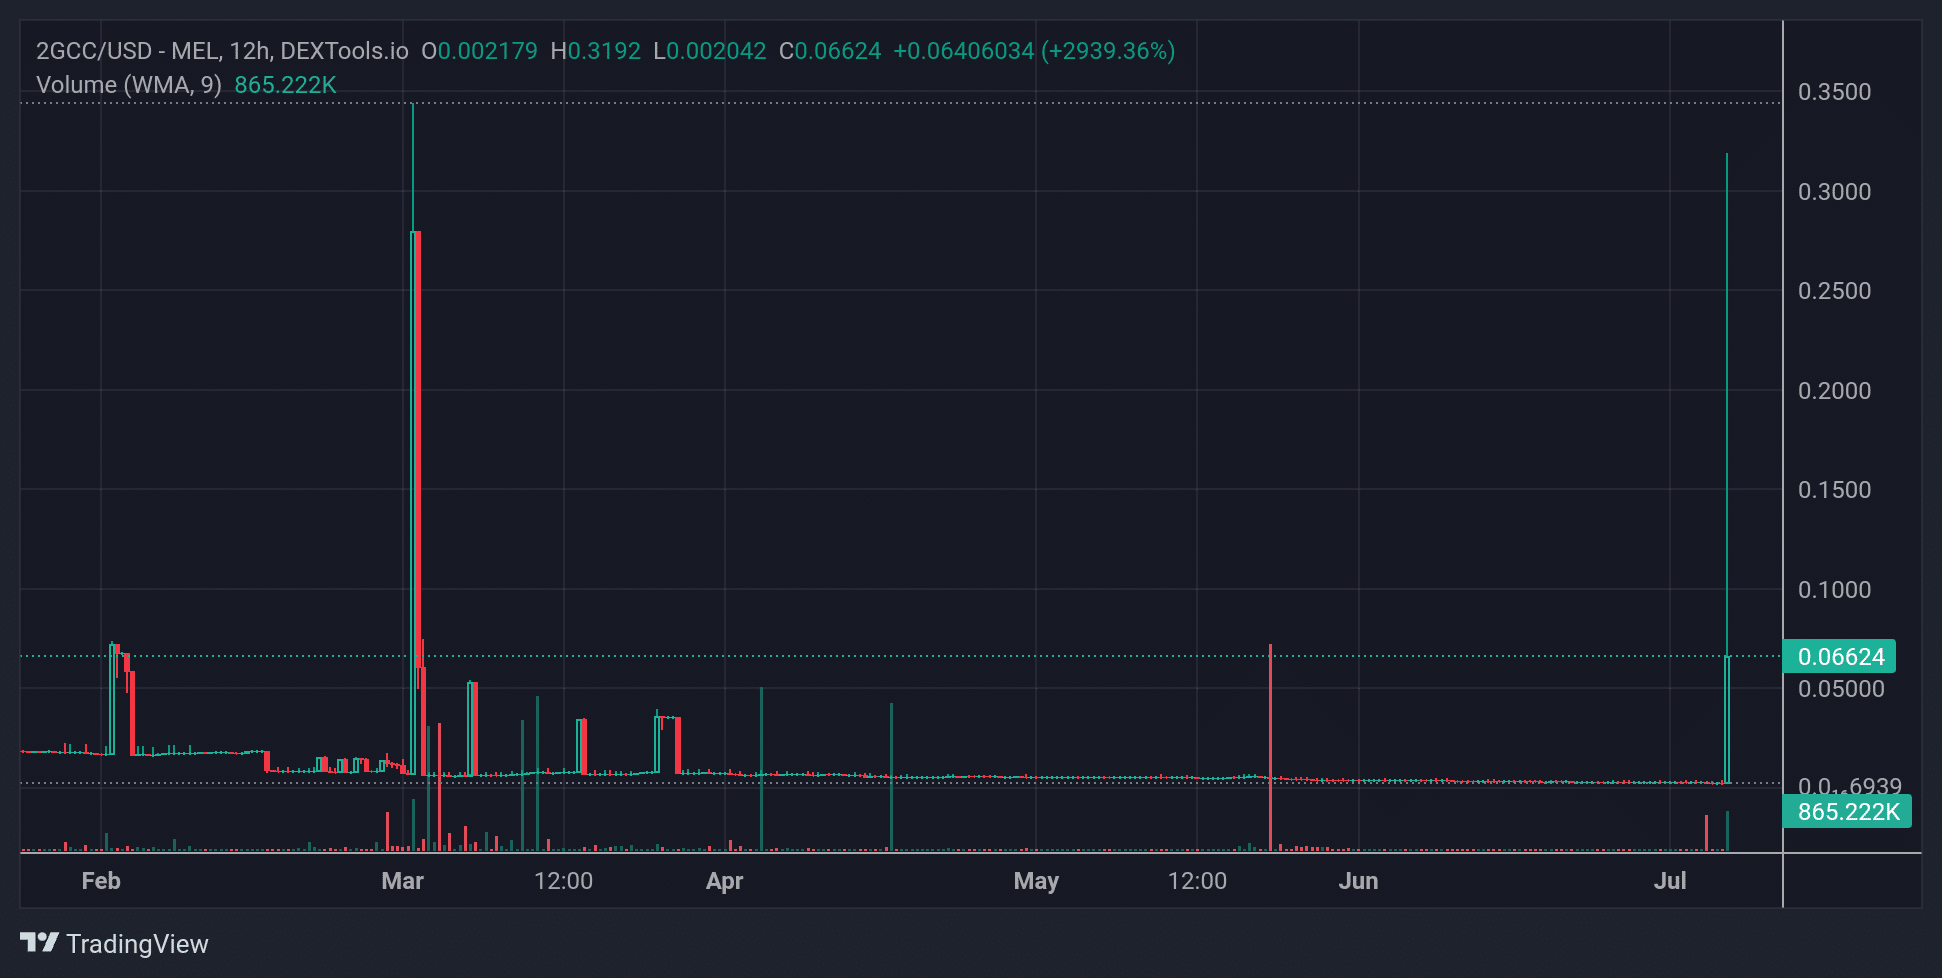The height and width of the screenshot is (978, 1942).
Task: Click the 0.2000 price axis label
Action: point(1834,391)
